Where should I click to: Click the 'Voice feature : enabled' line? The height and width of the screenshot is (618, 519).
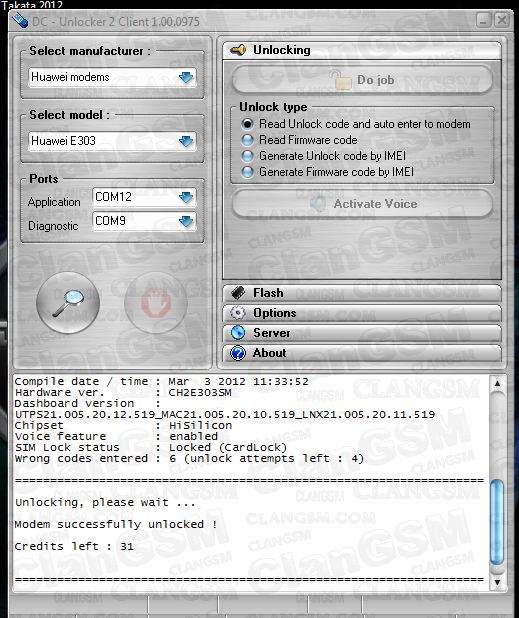(116, 437)
